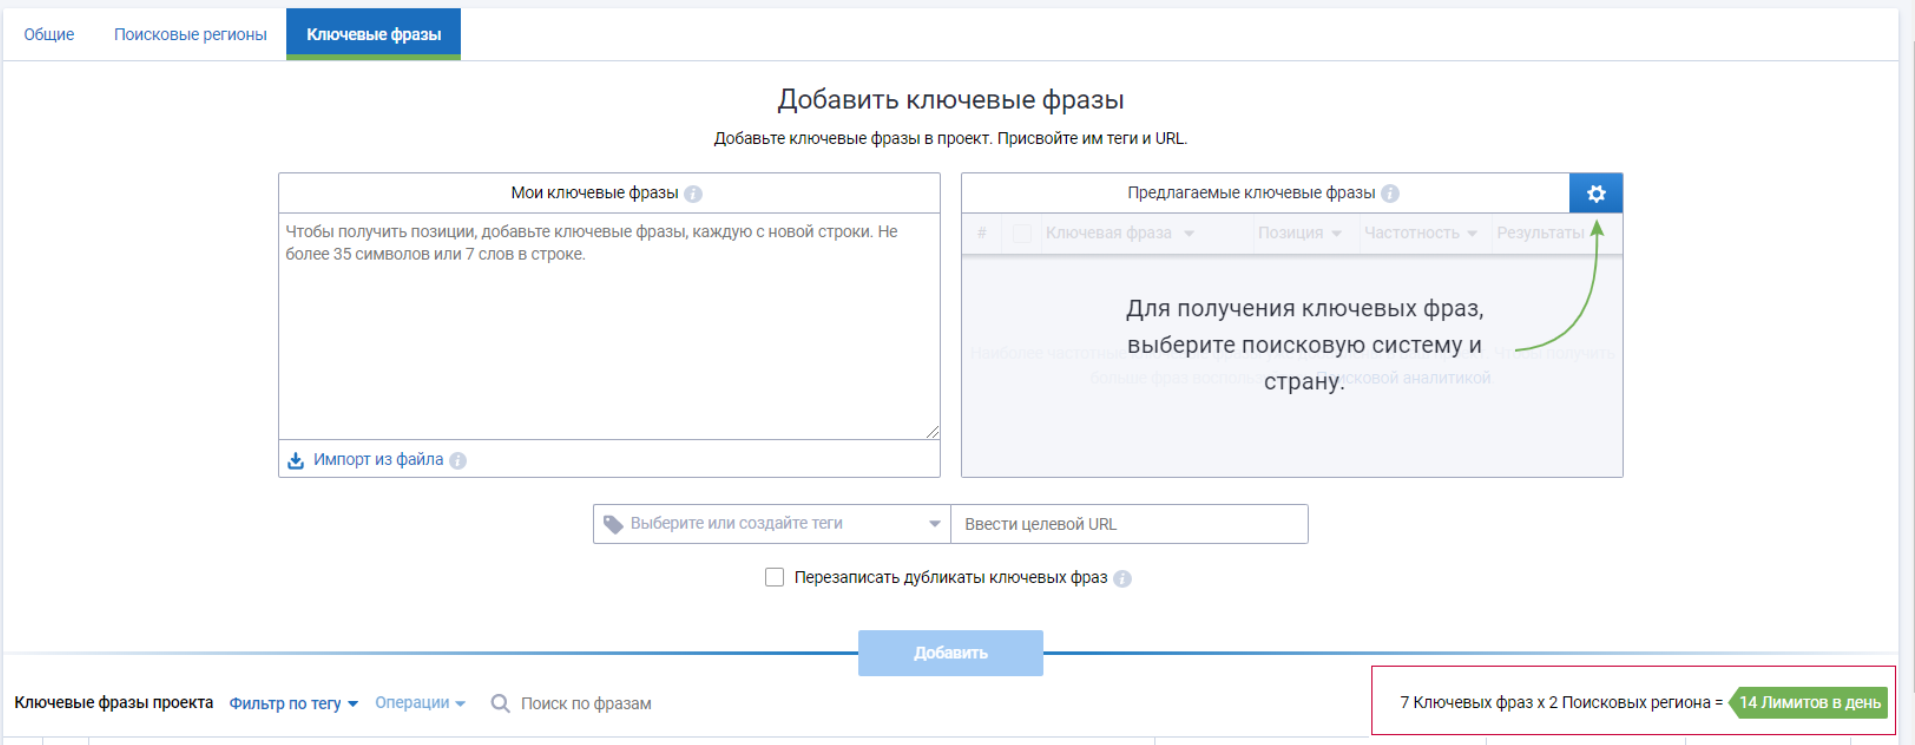1915x745 pixels.
Task: Switch to the Общие tab
Action: 49,35
